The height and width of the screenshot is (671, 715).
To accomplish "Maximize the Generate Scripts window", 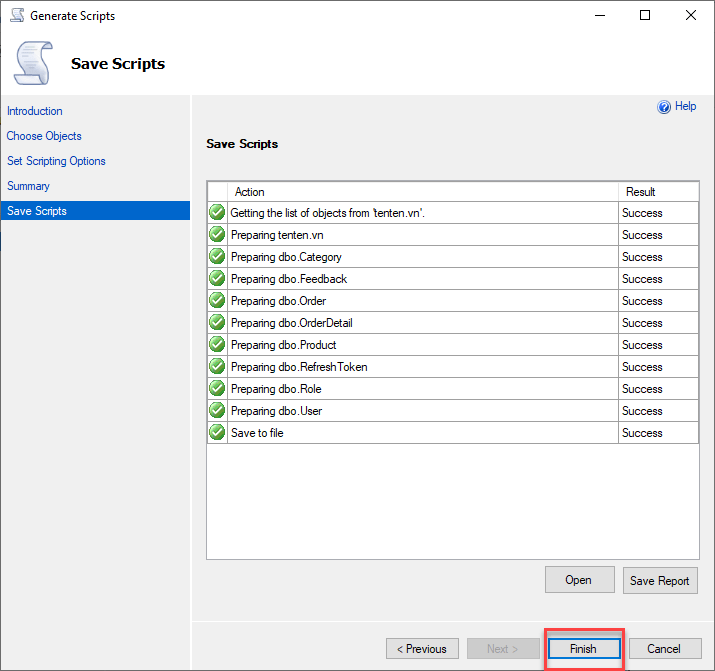I will (645, 15).
